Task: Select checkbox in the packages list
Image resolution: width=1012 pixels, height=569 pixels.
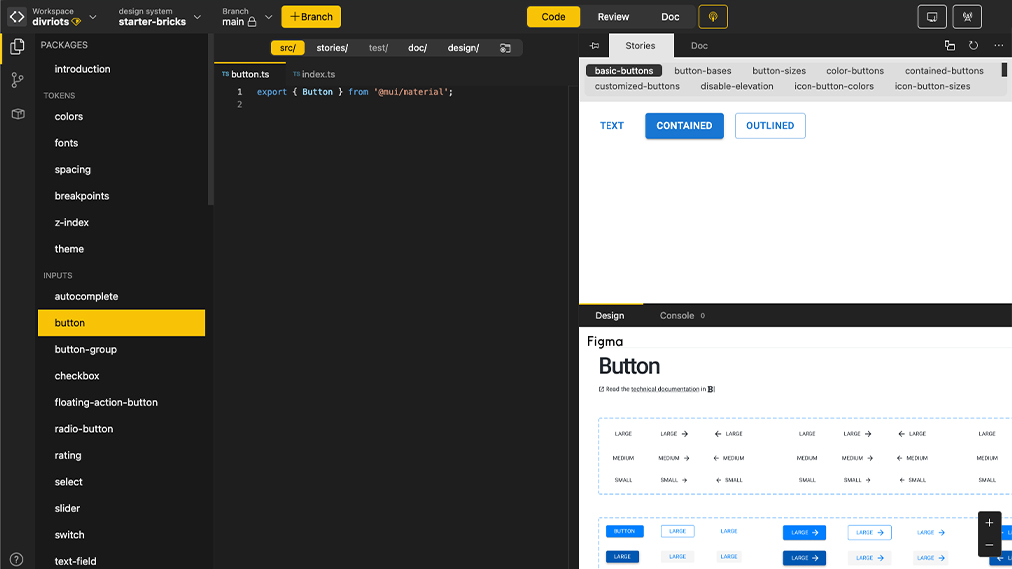Action: click(x=76, y=376)
